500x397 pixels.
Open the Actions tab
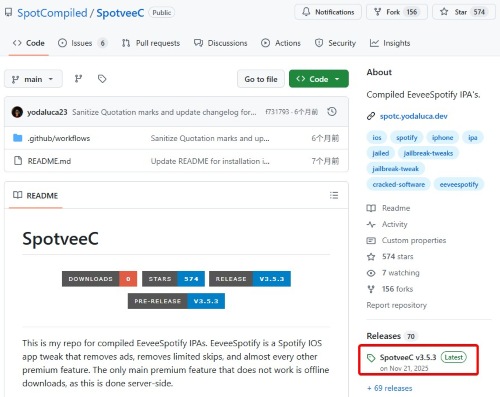(281, 43)
